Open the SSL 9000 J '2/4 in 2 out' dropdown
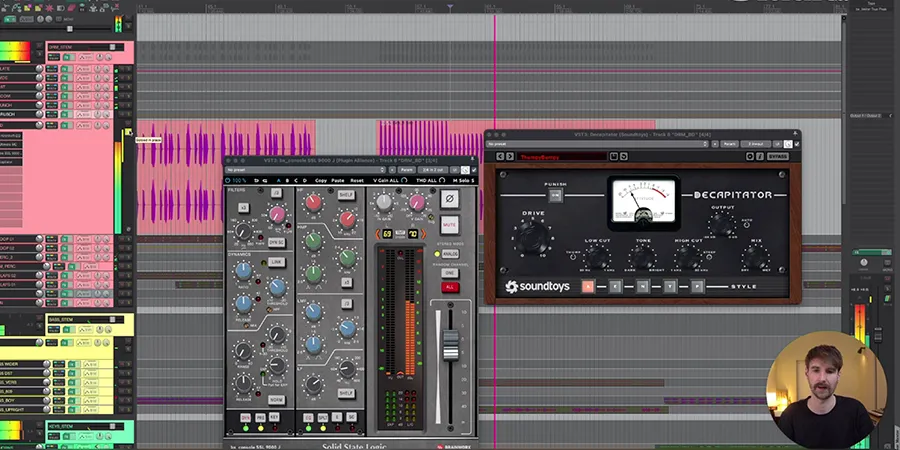Viewport: 900px width, 450px height. pyautogui.click(x=432, y=170)
